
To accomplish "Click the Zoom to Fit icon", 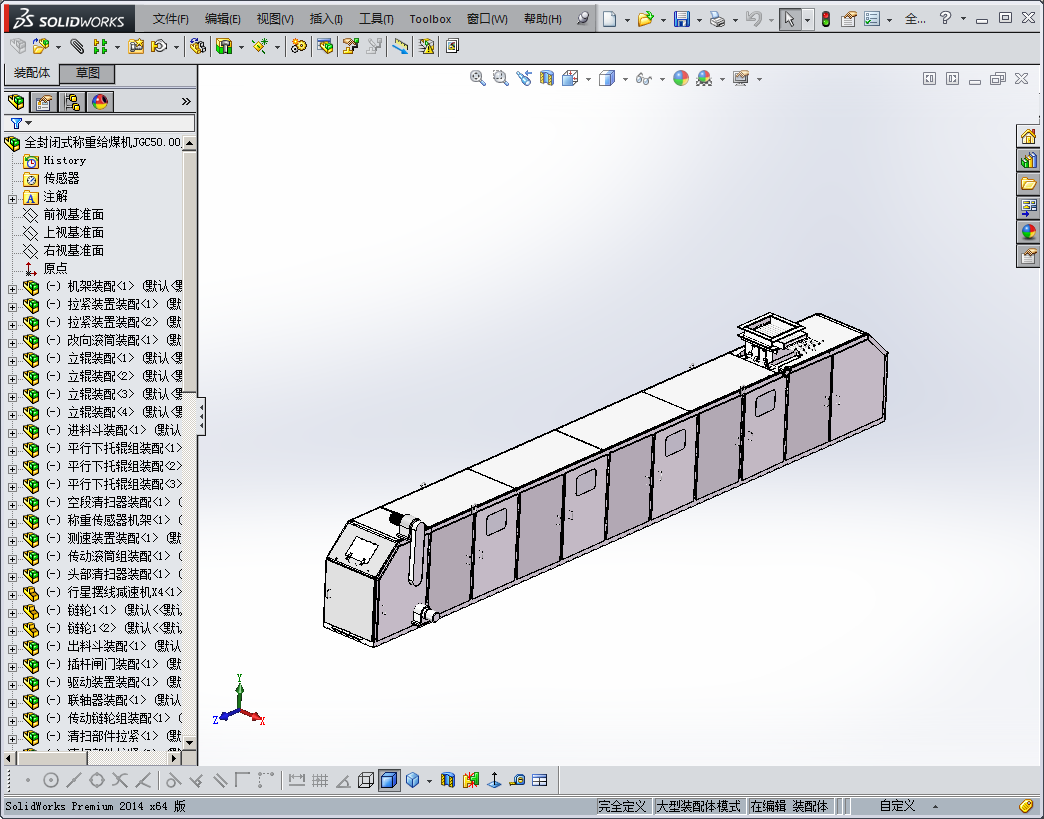I will click(x=477, y=78).
